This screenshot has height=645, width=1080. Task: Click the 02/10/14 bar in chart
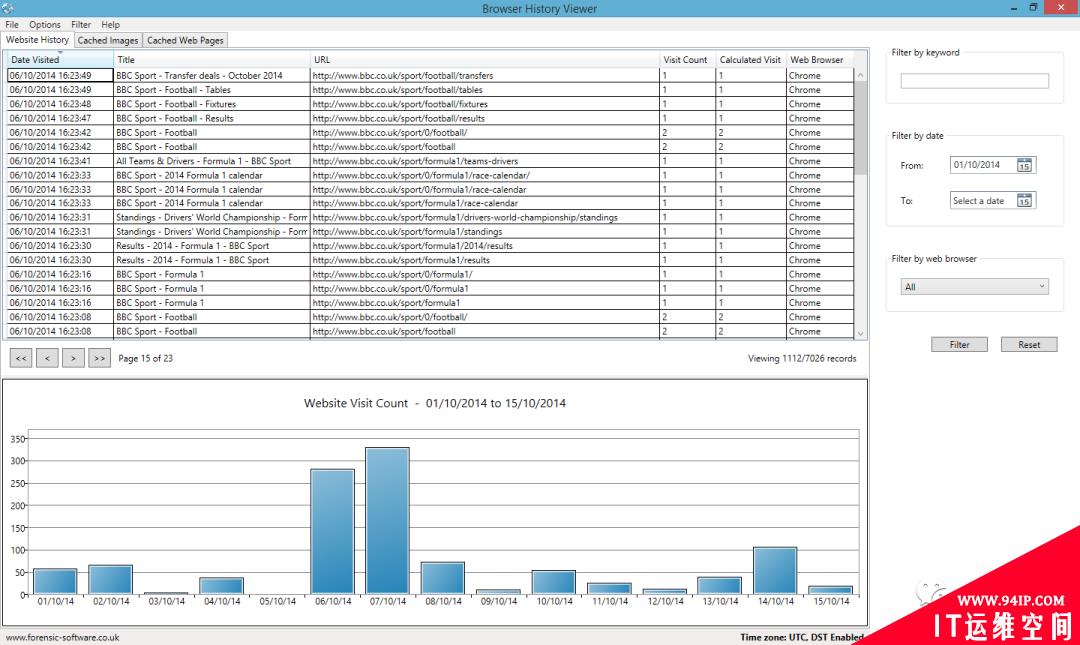[111, 580]
